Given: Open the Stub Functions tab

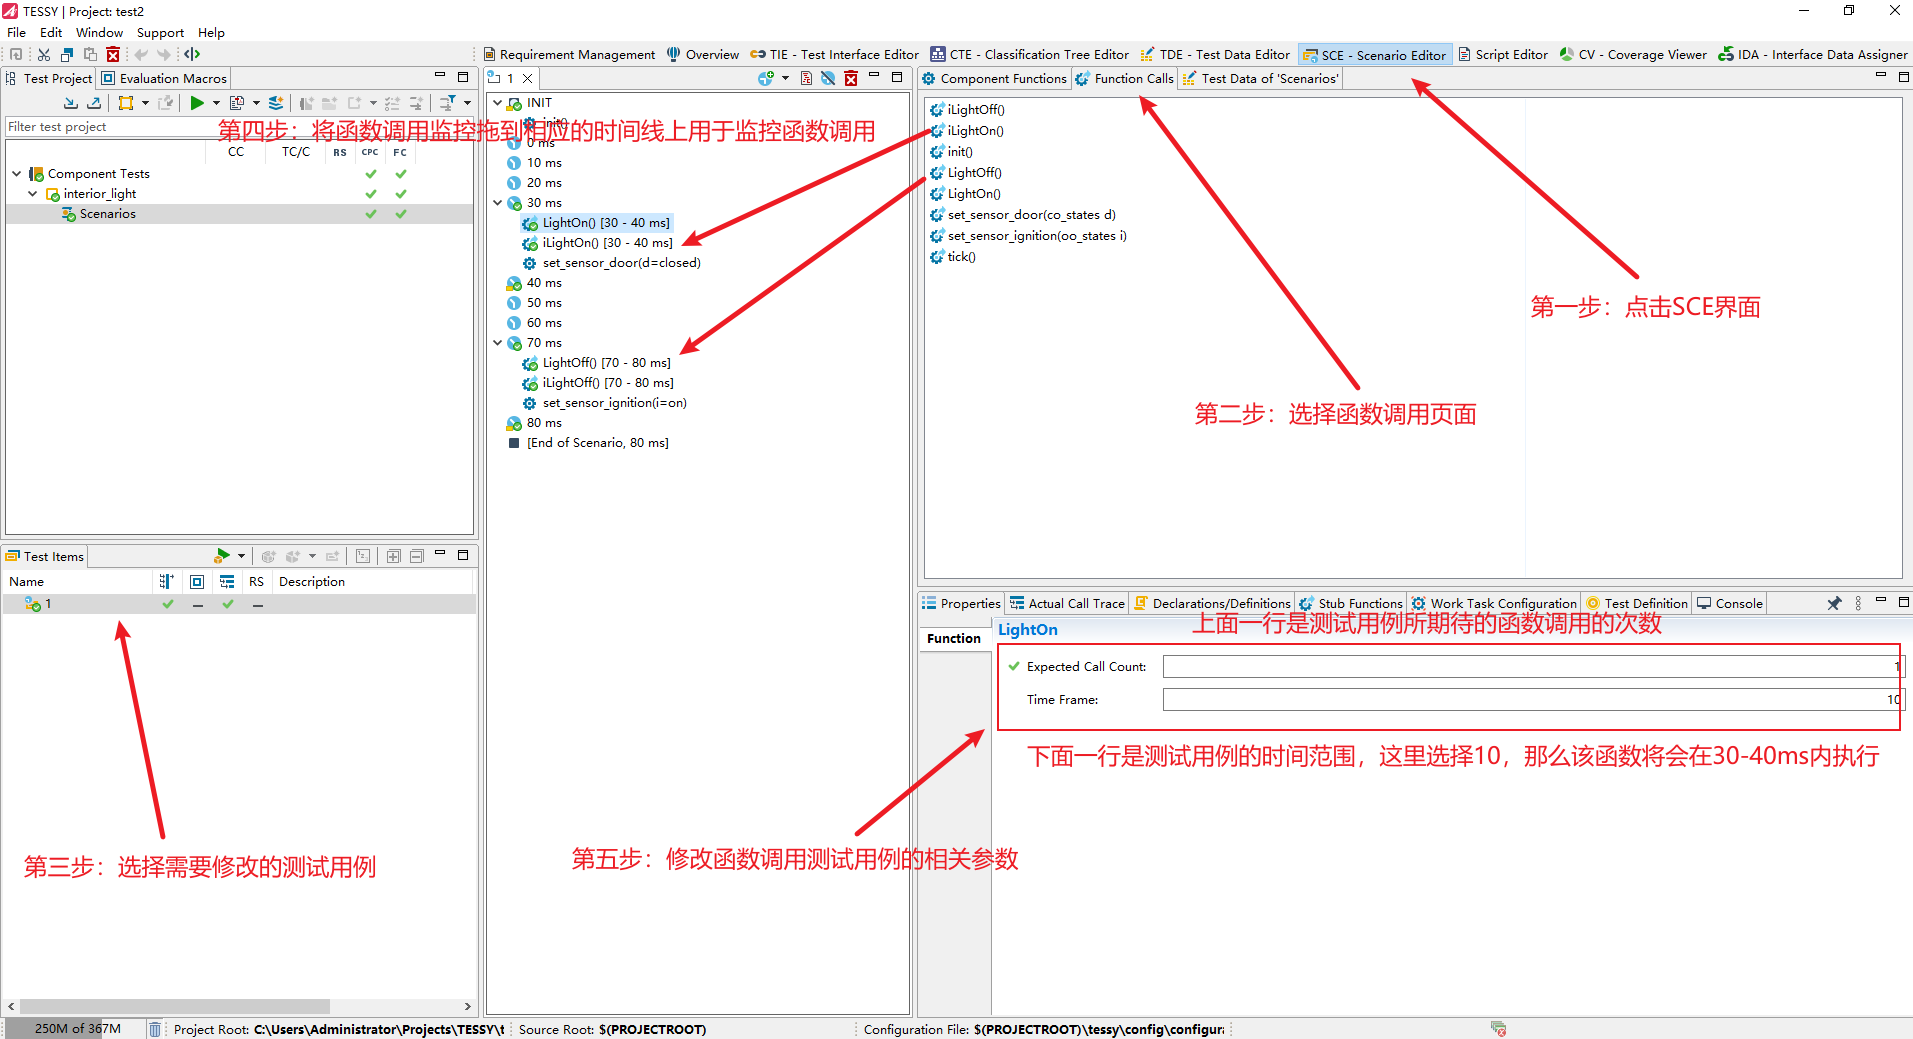Looking at the screenshot, I should tap(1351, 603).
